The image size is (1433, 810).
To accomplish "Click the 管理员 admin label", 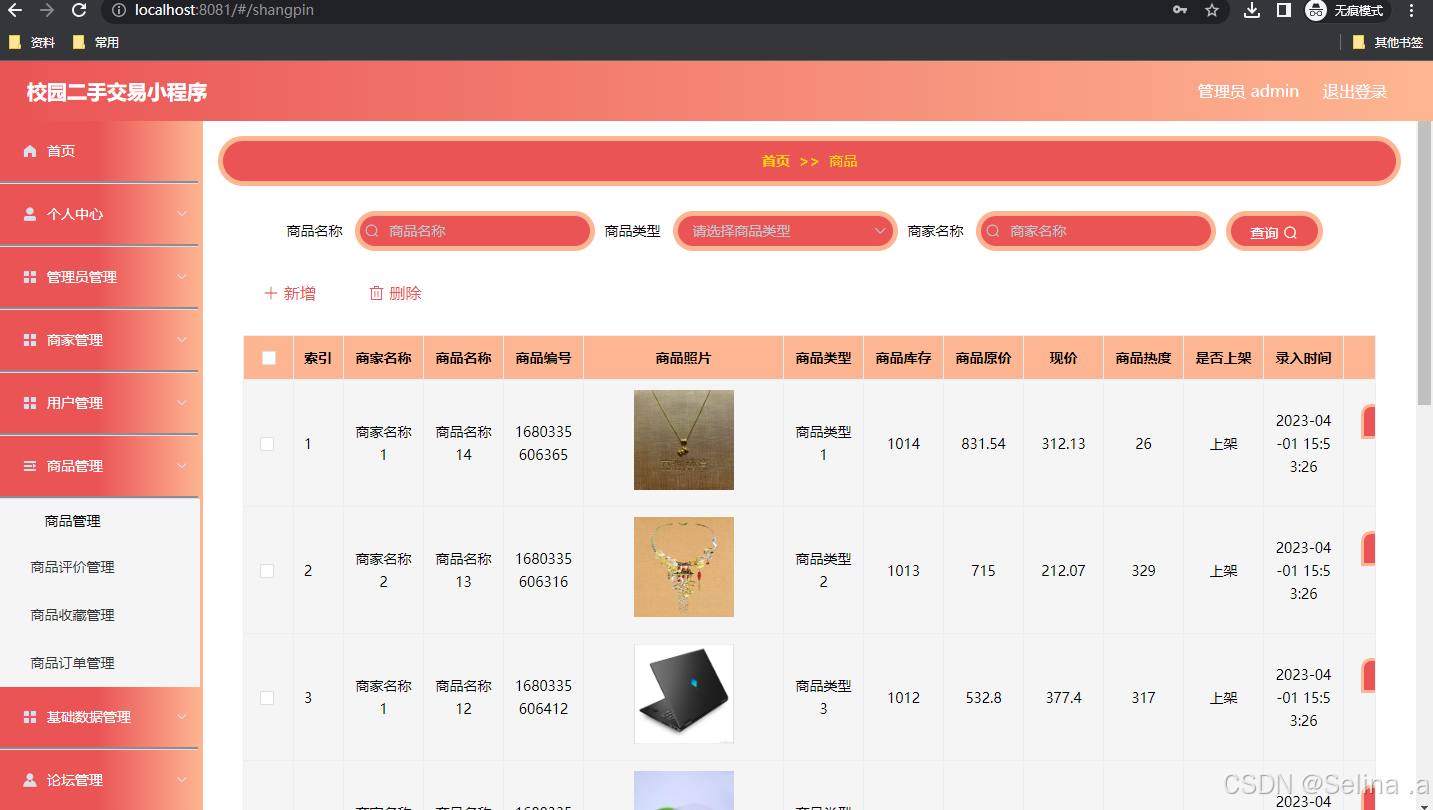I will pyautogui.click(x=1248, y=92).
